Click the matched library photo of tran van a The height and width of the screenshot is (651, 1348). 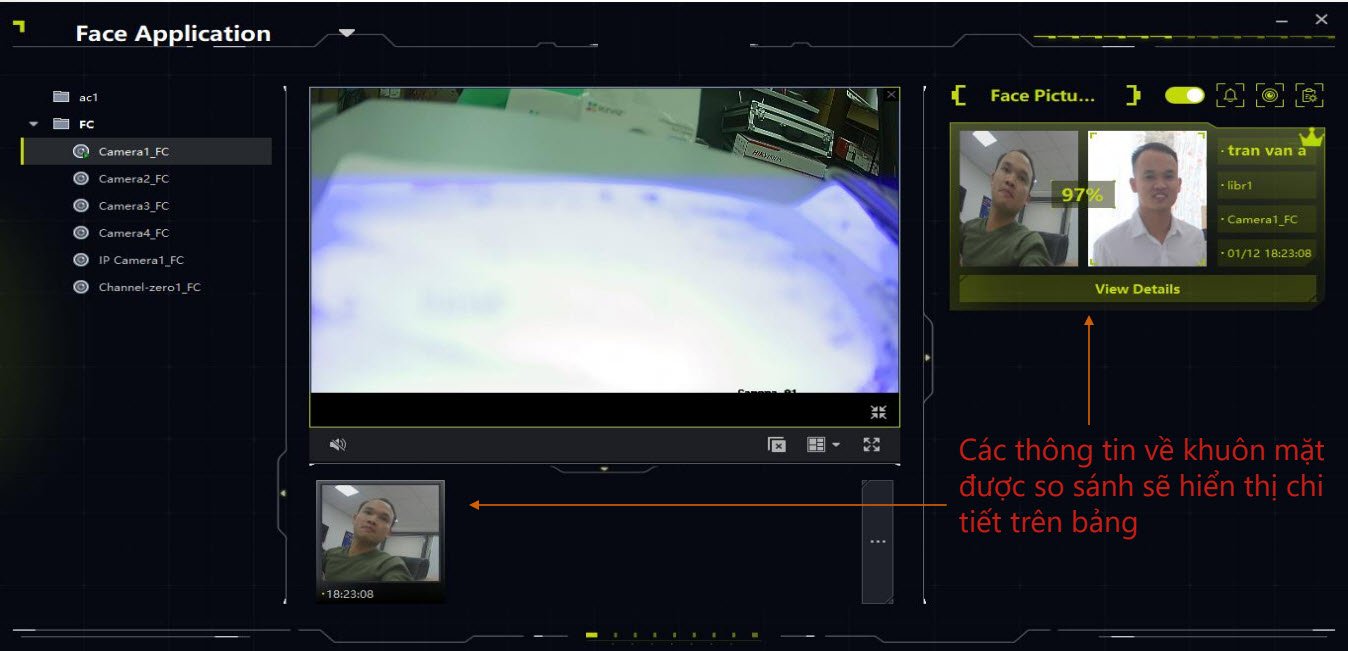(x=1146, y=198)
